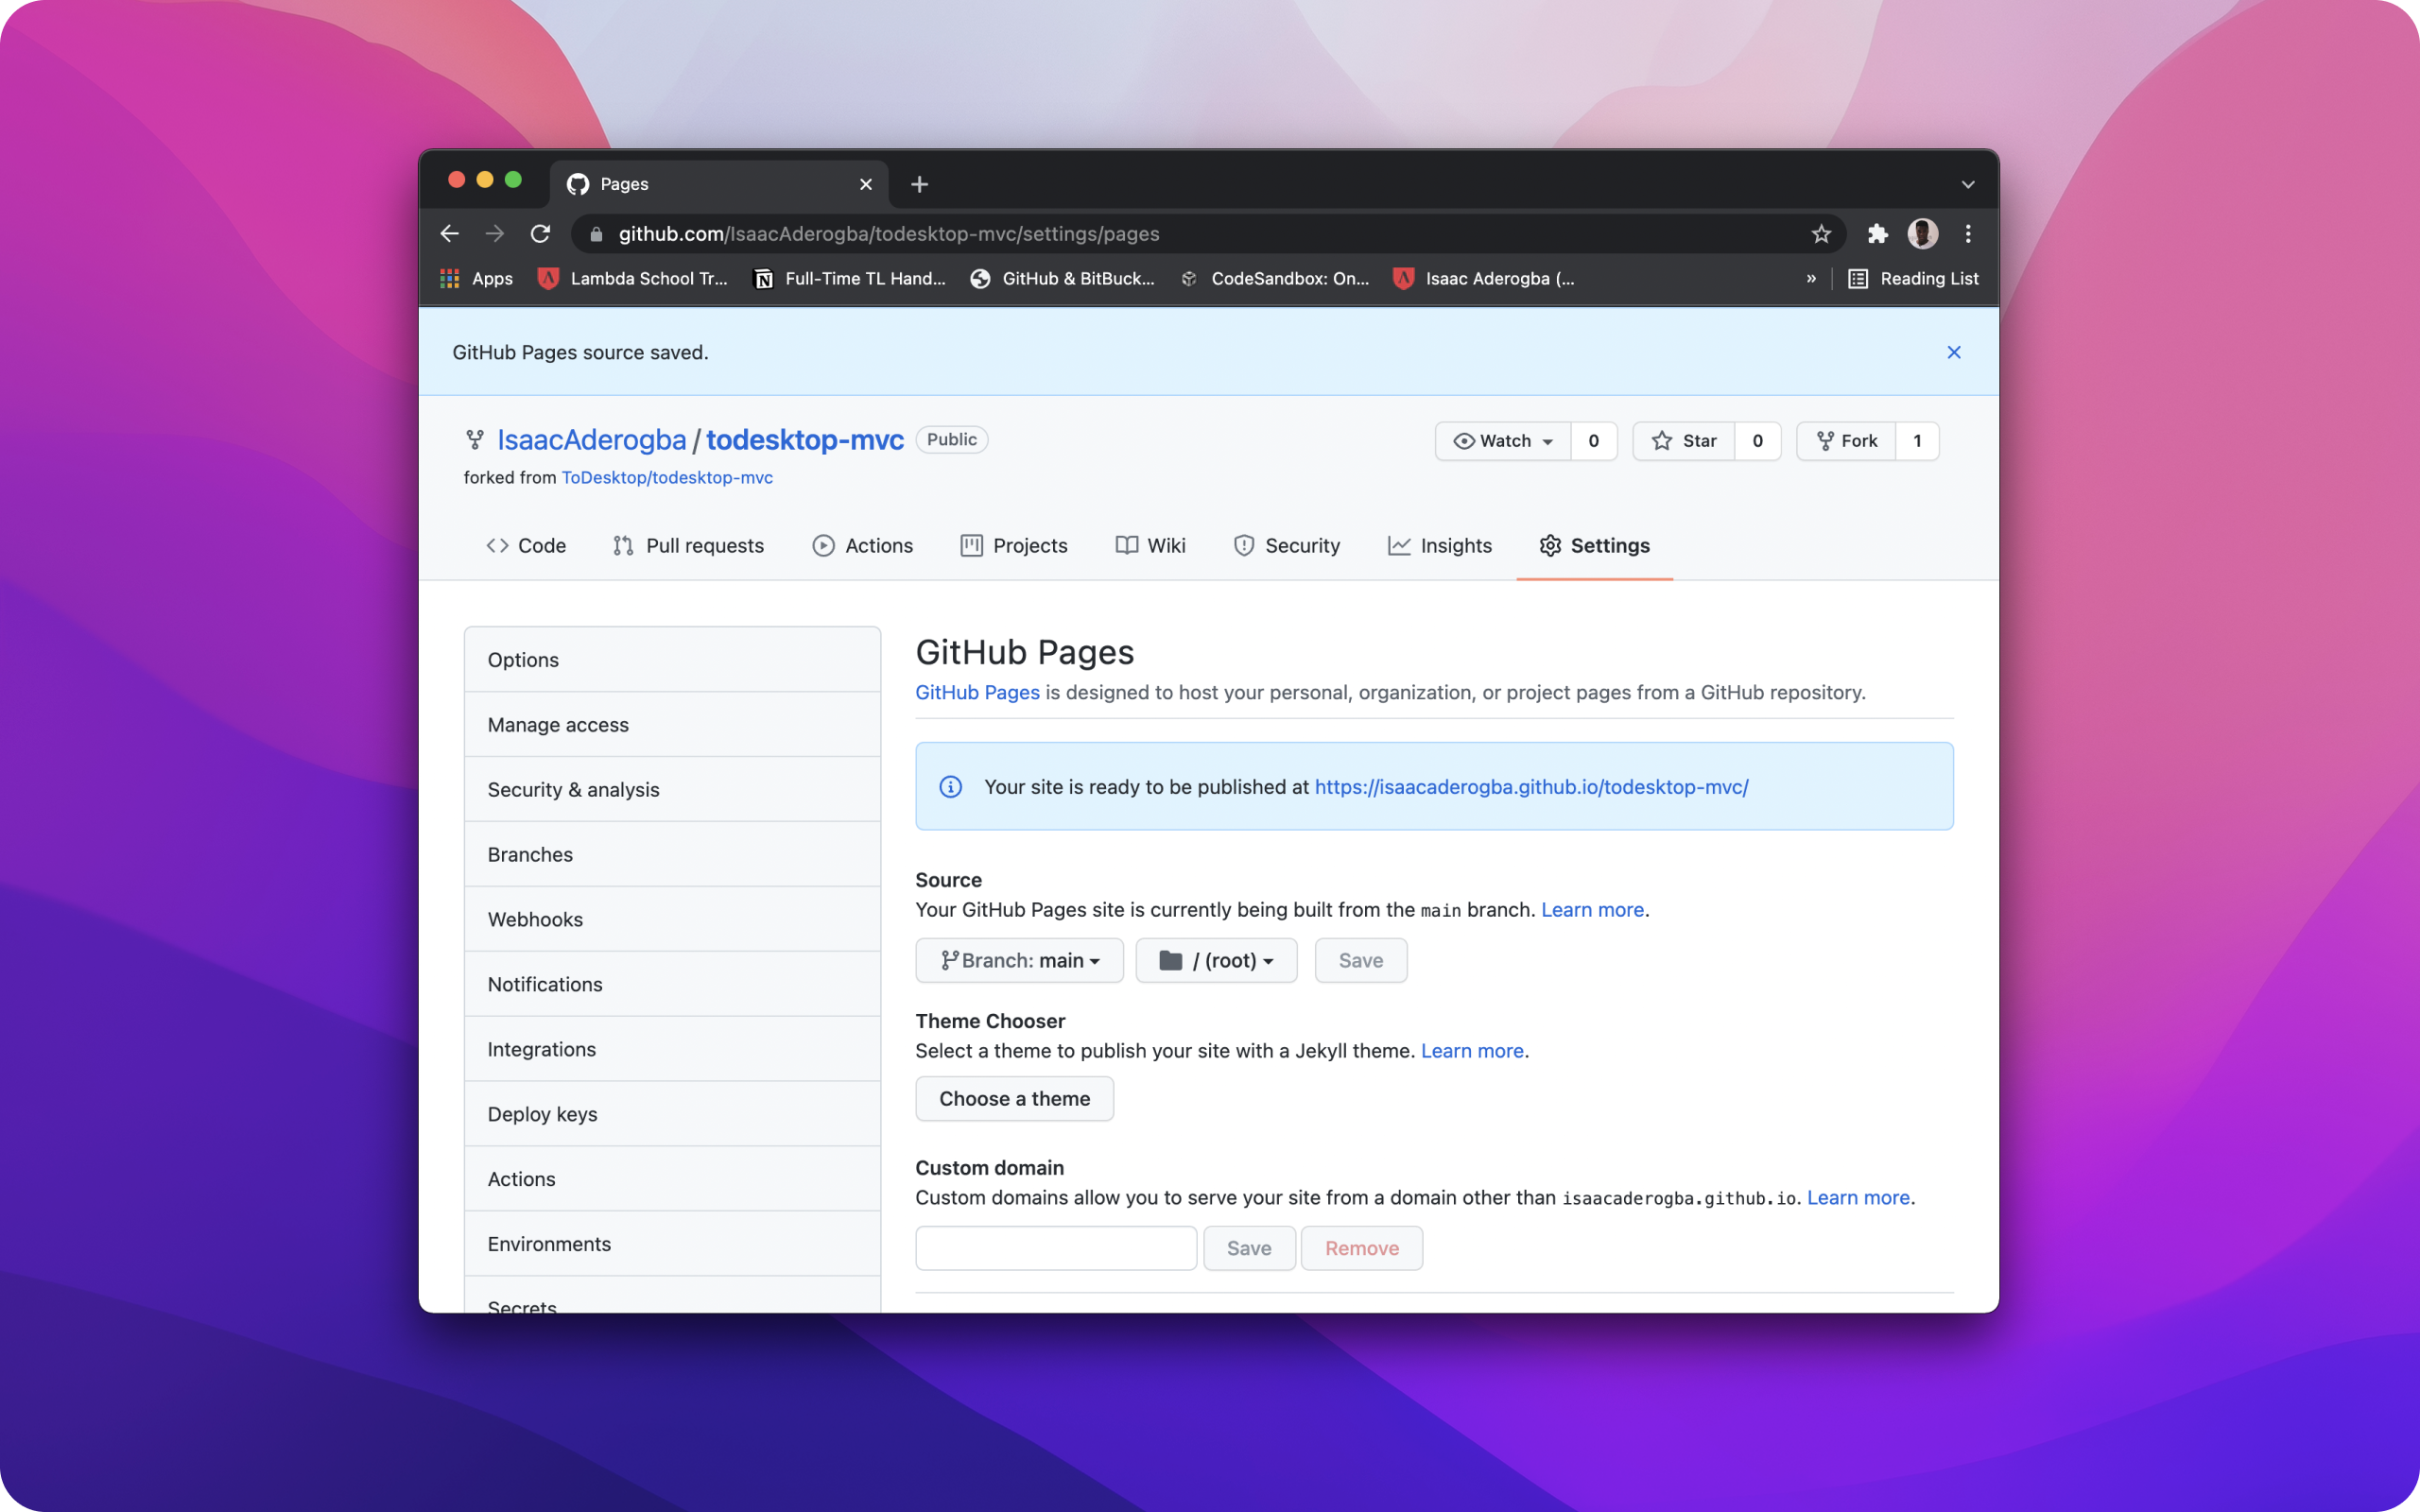Open the CodeSandbox bookmark
2420x1512 pixels.
[x=1275, y=279]
